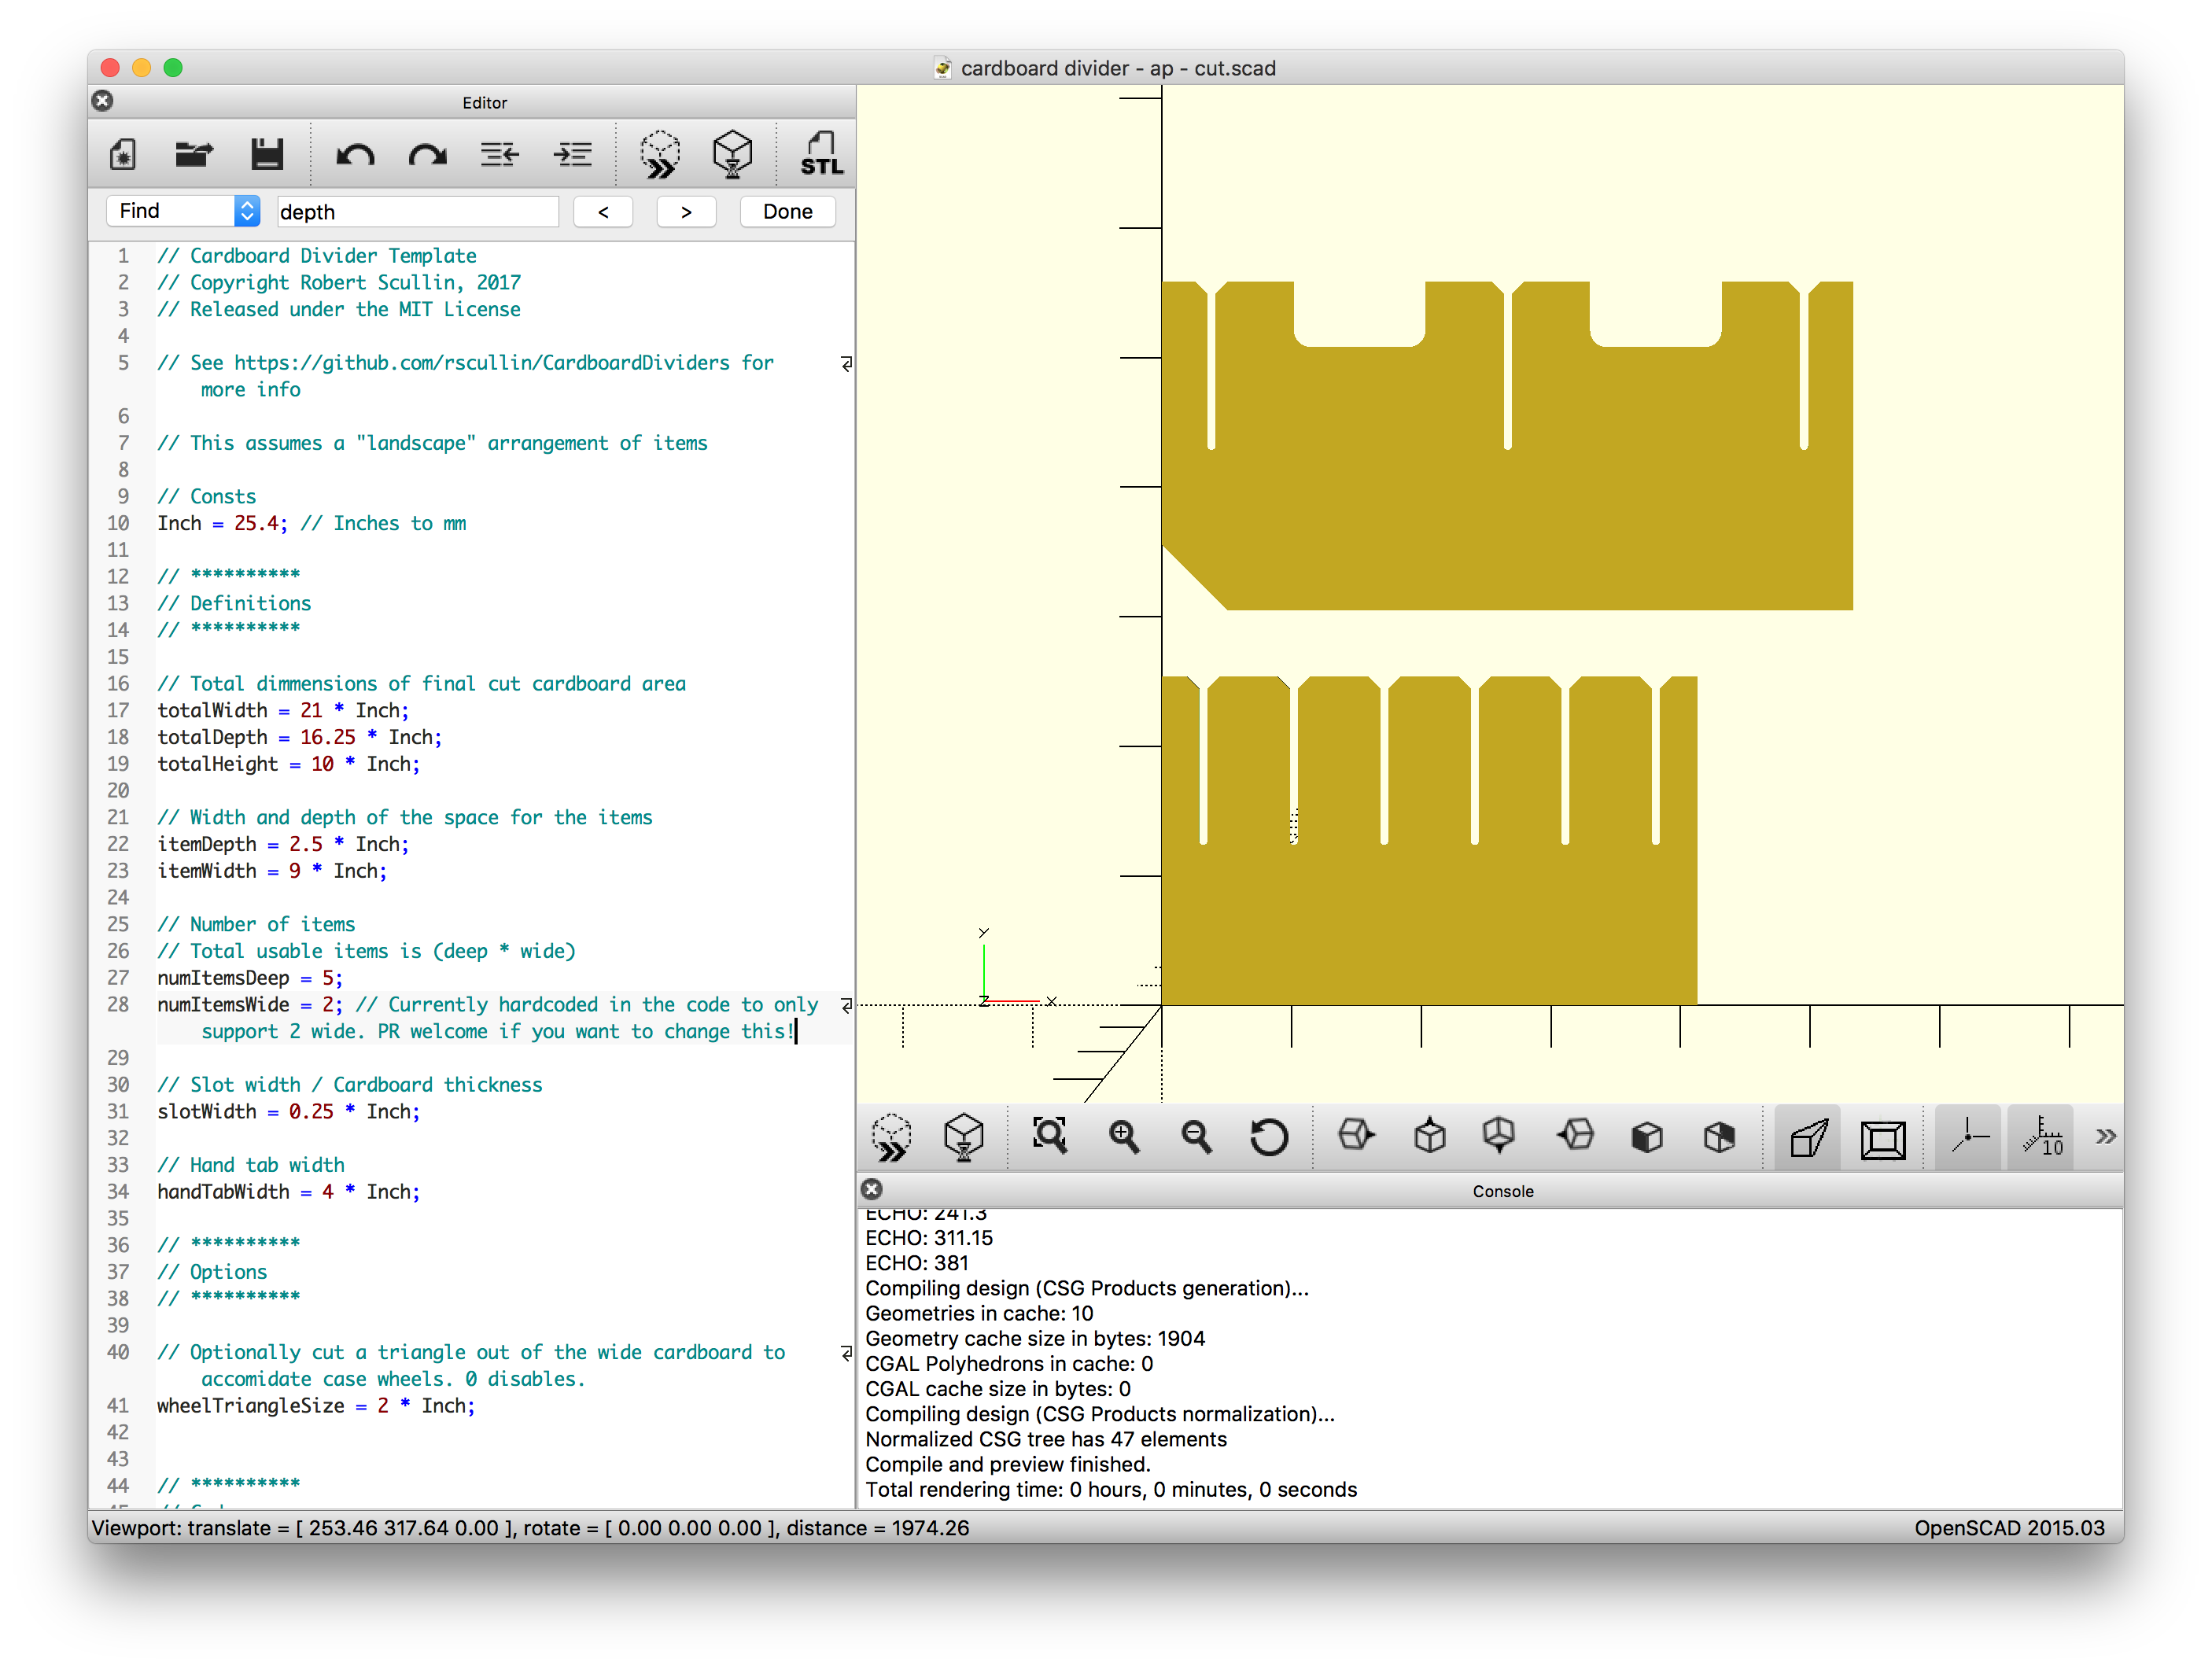The width and height of the screenshot is (2212, 1669).
Task: Click Render icon in editor toolbar
Action: (x=732, y=155)
